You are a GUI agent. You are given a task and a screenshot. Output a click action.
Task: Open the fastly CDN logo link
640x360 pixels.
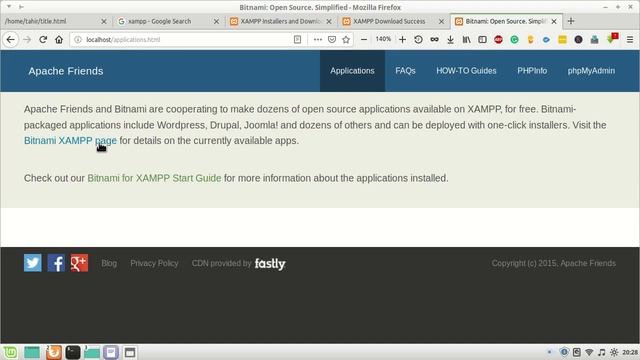pos(270,264)
